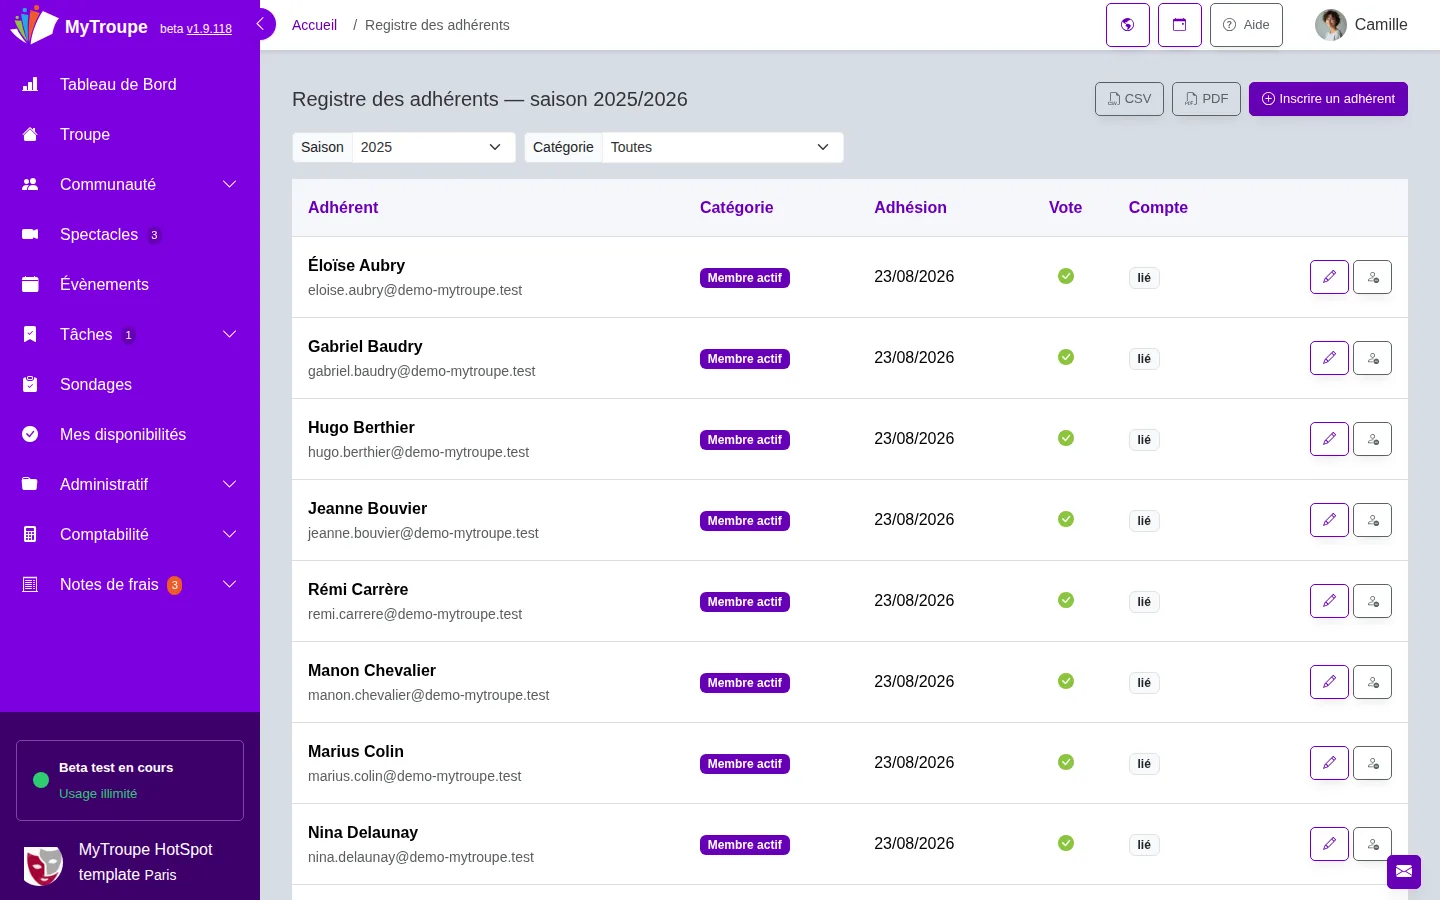This screenshot has width=1440, height=900.
Task: Open the v1.9.118 version link
Action: click(x=209, y=29)
